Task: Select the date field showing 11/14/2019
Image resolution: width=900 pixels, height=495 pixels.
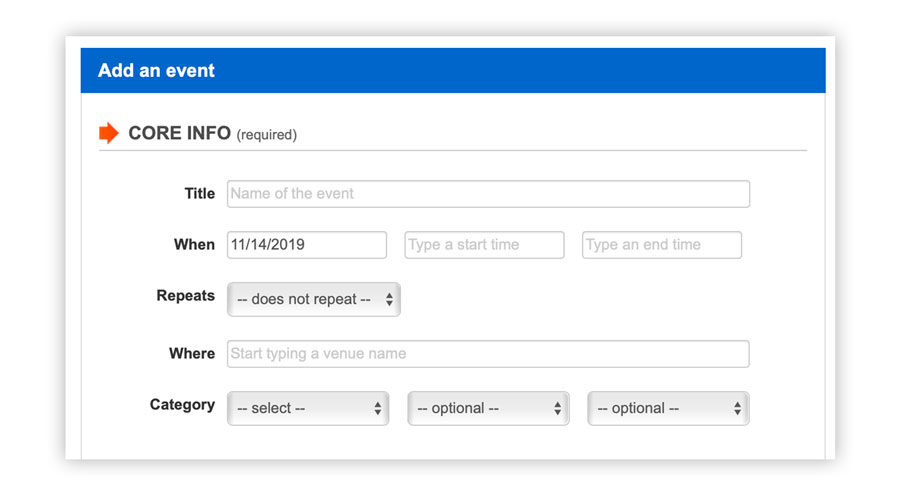Action: [x=307, y=245]
